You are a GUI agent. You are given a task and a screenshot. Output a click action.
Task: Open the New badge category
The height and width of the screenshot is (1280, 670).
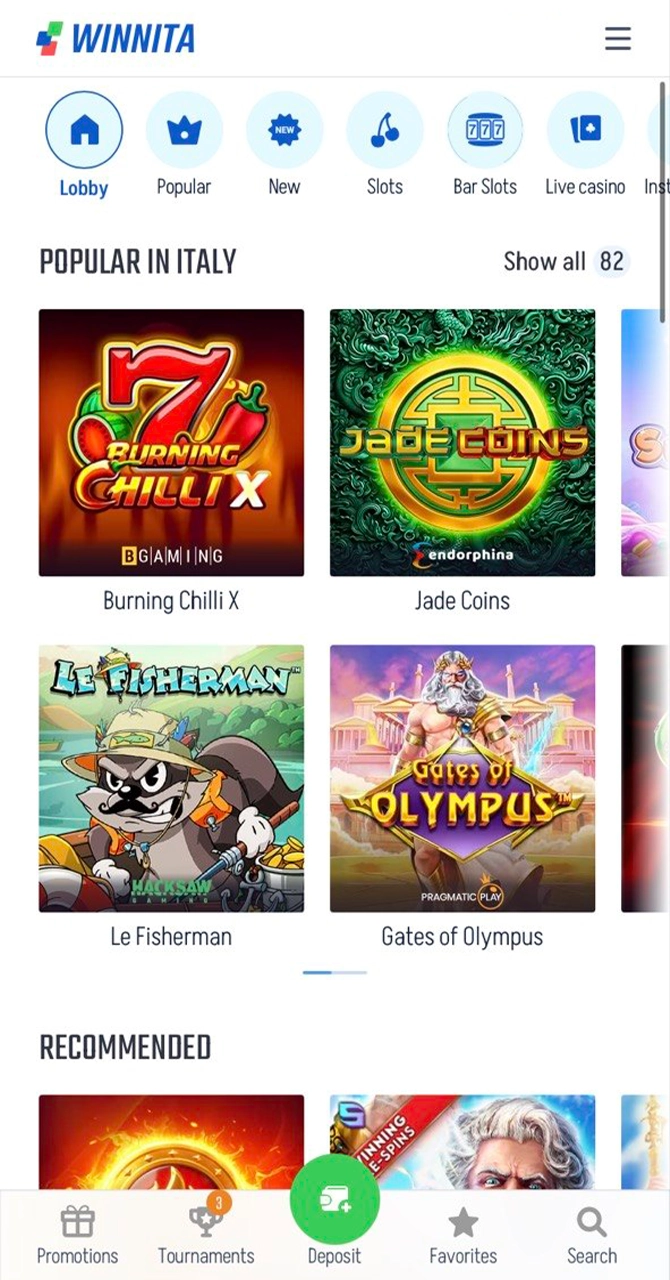pos(284,130)
